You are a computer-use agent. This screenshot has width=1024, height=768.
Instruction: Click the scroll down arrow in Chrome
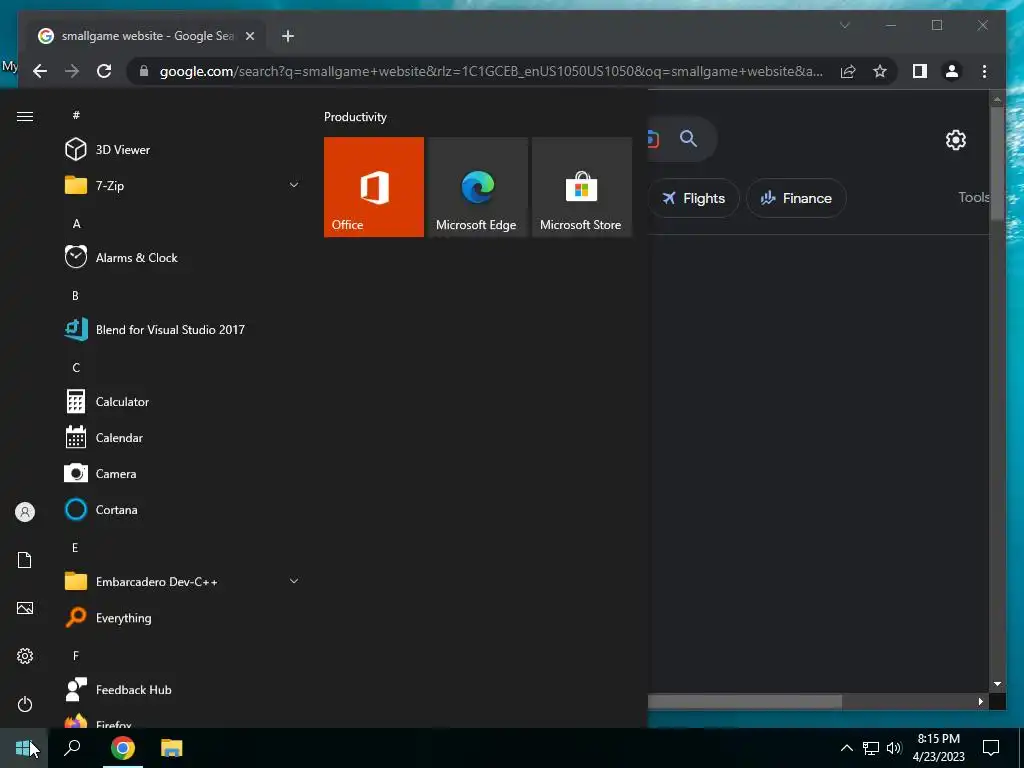997,684
